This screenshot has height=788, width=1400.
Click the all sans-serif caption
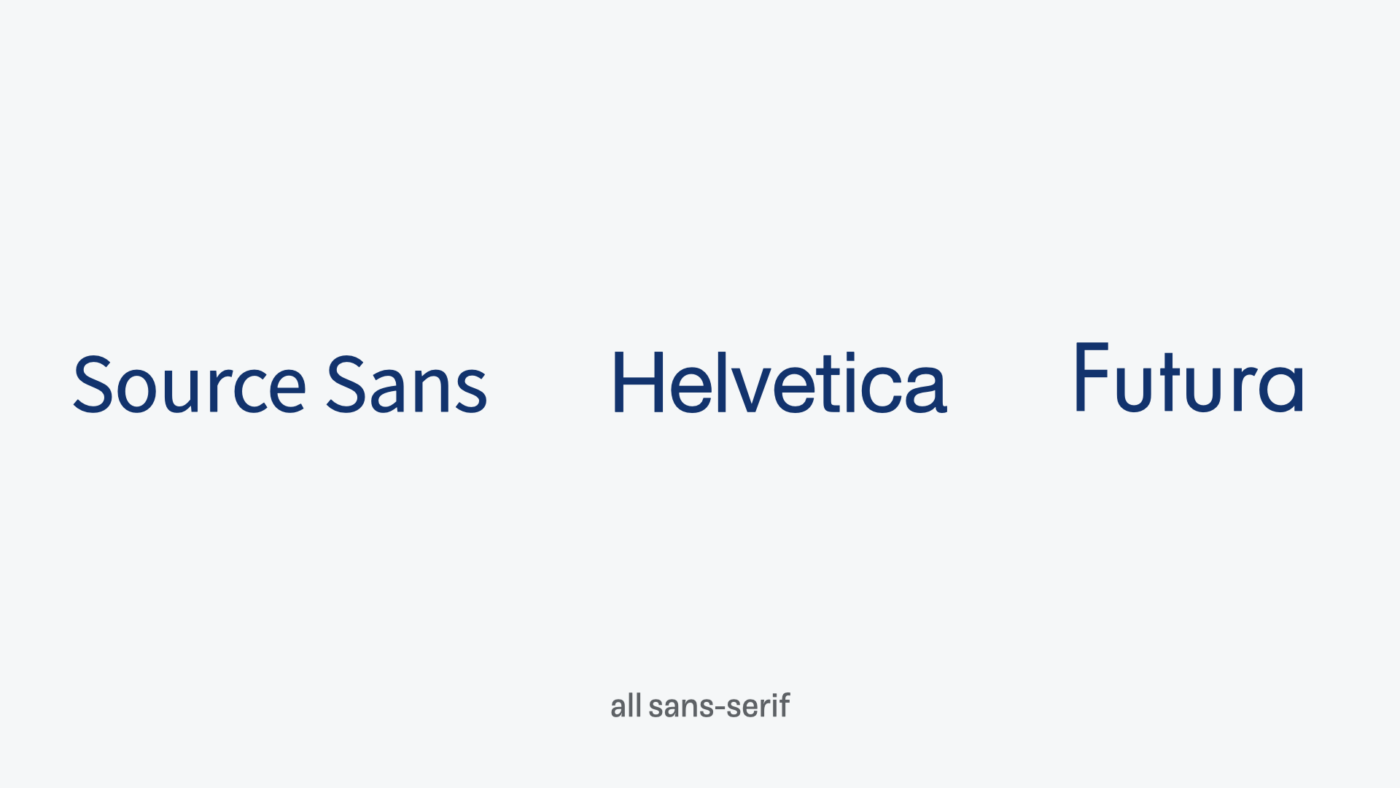[x=700, y=706]
